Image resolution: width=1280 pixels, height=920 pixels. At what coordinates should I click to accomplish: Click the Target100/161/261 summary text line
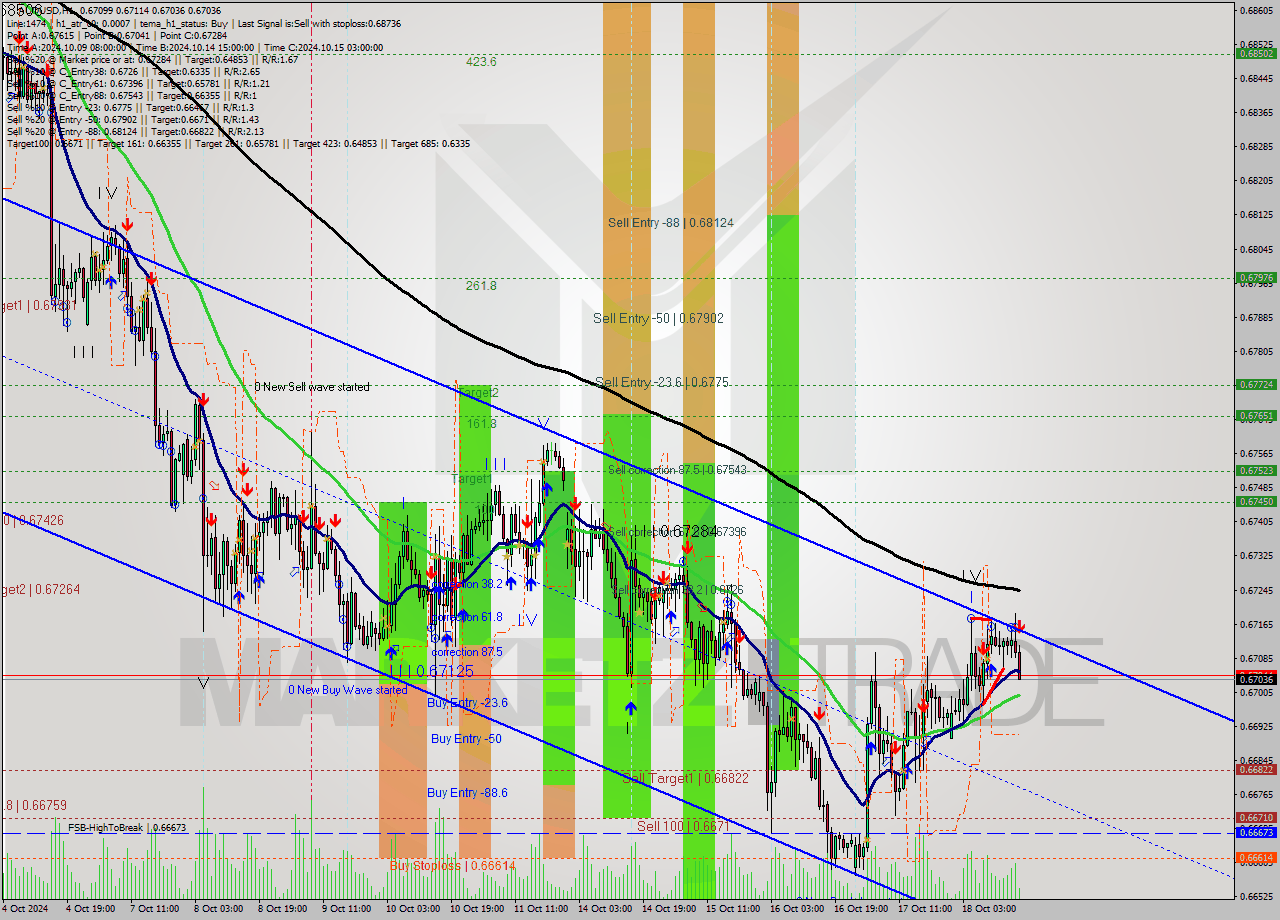(238, 143)
